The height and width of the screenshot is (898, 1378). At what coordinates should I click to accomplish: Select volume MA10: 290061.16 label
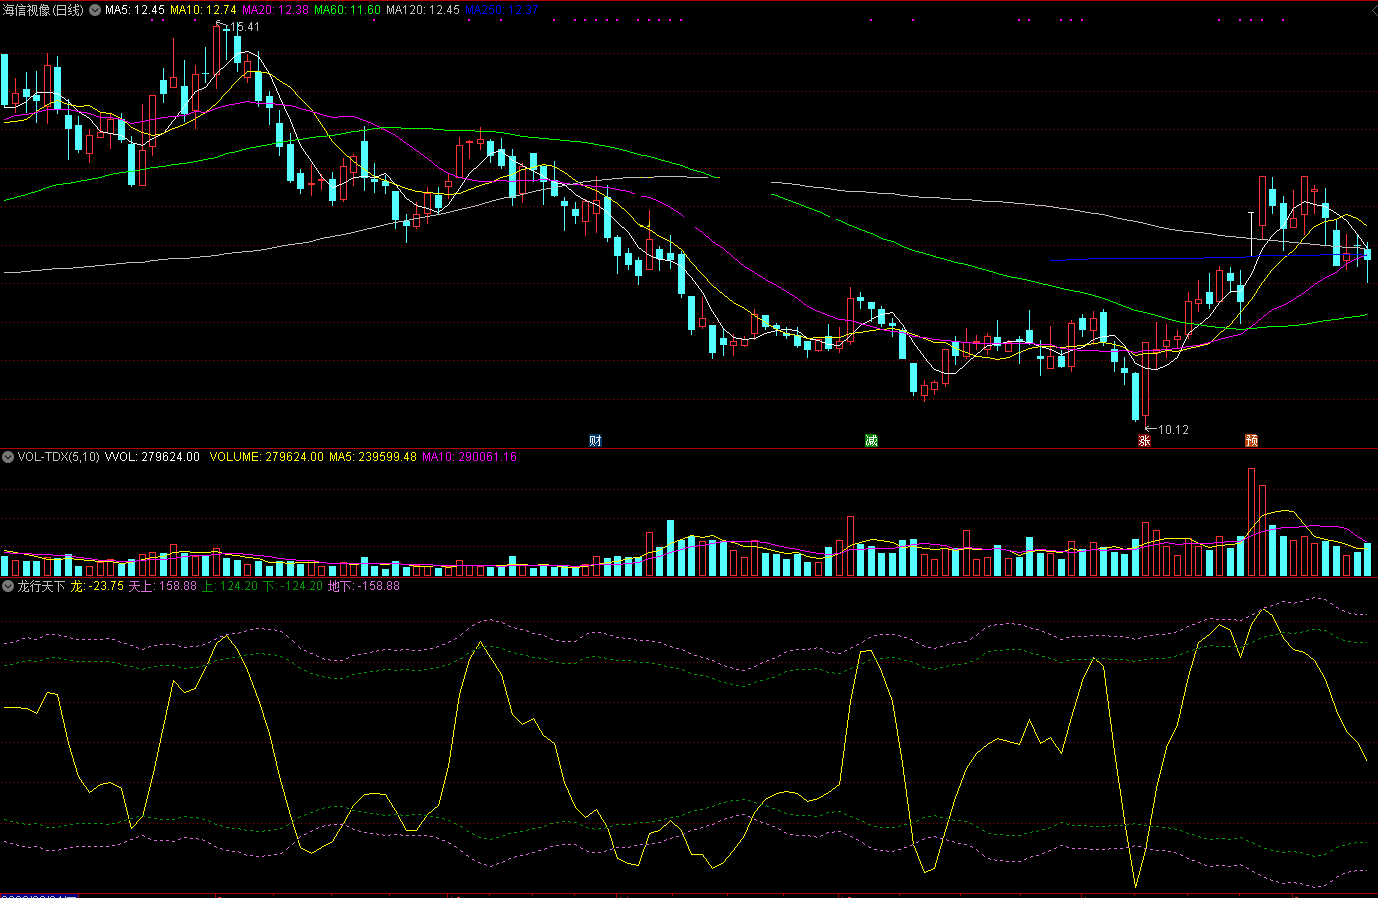pos(469,457)
